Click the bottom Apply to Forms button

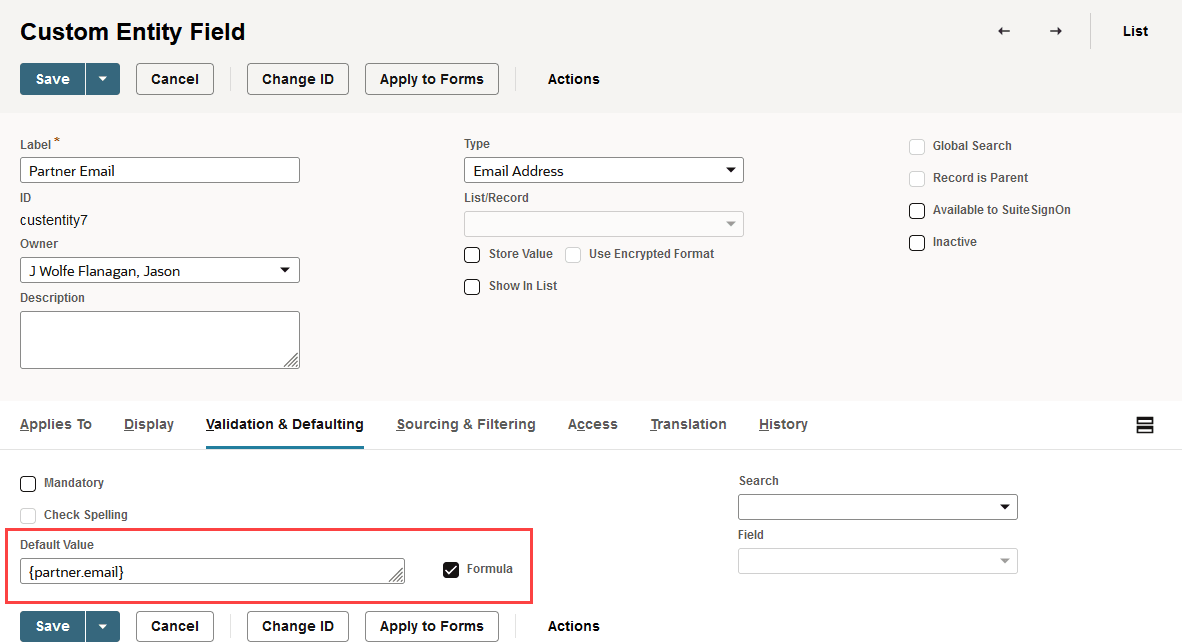pos(432,626)
